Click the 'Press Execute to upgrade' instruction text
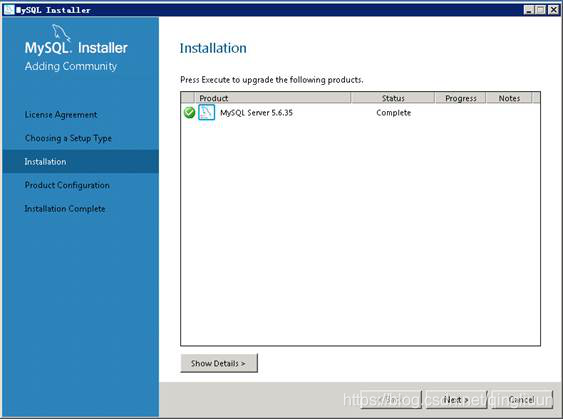Viewport: 563px width, 419px height. [x=271, y=80]
